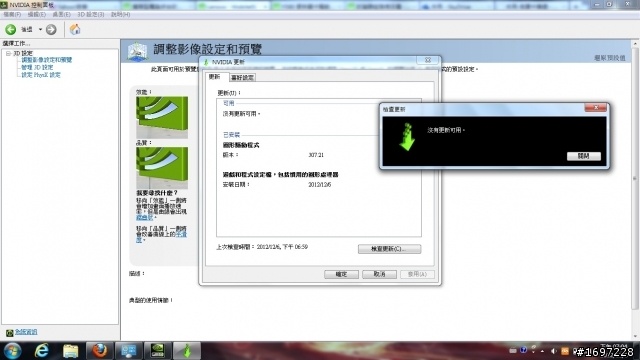This screenshot has height=360, width=640.
Task: Click the 沒有更新可用 text in 更新 list
Action: [241, 114]
